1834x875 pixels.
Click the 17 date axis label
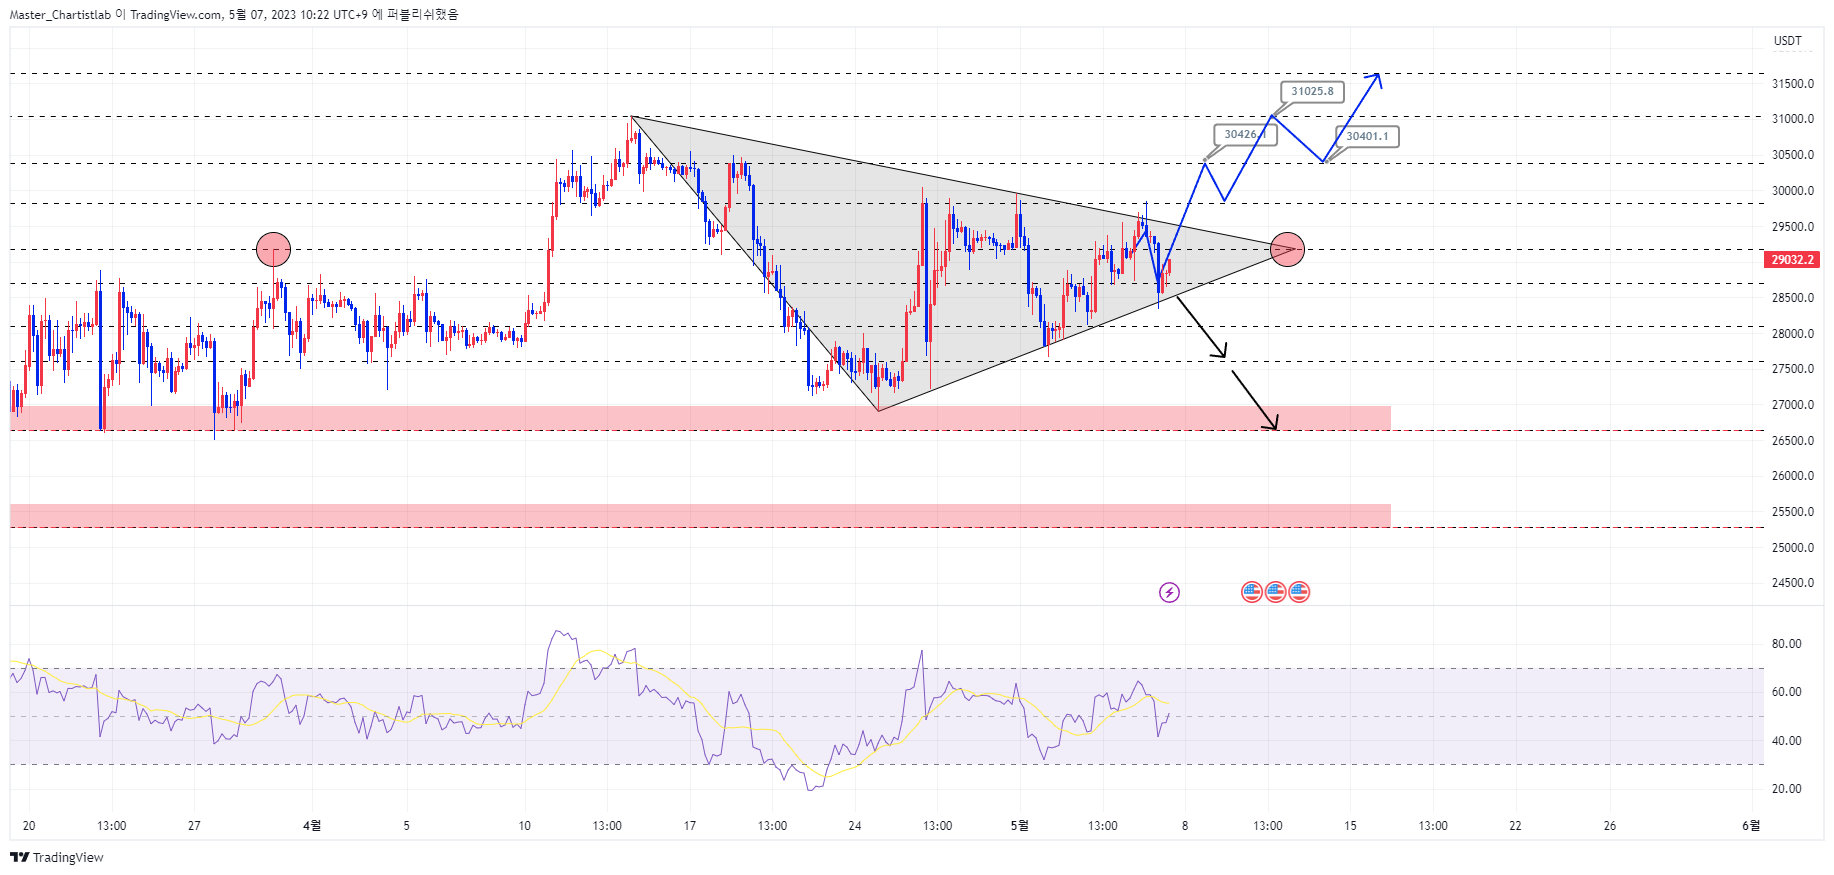(689, 825)
